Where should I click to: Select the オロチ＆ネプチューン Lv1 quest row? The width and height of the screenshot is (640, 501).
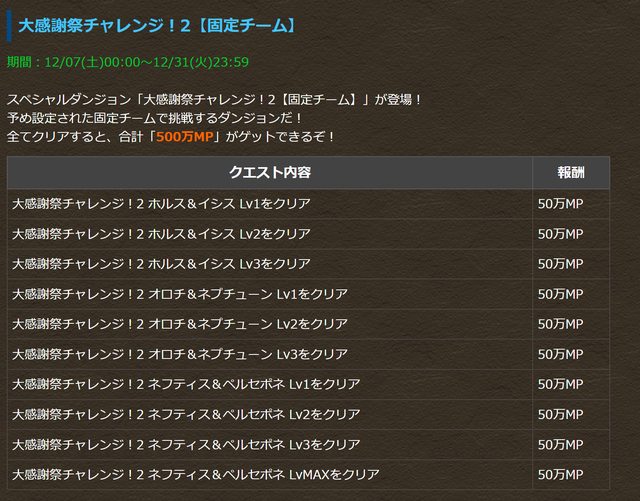click(x=309, y=294)
